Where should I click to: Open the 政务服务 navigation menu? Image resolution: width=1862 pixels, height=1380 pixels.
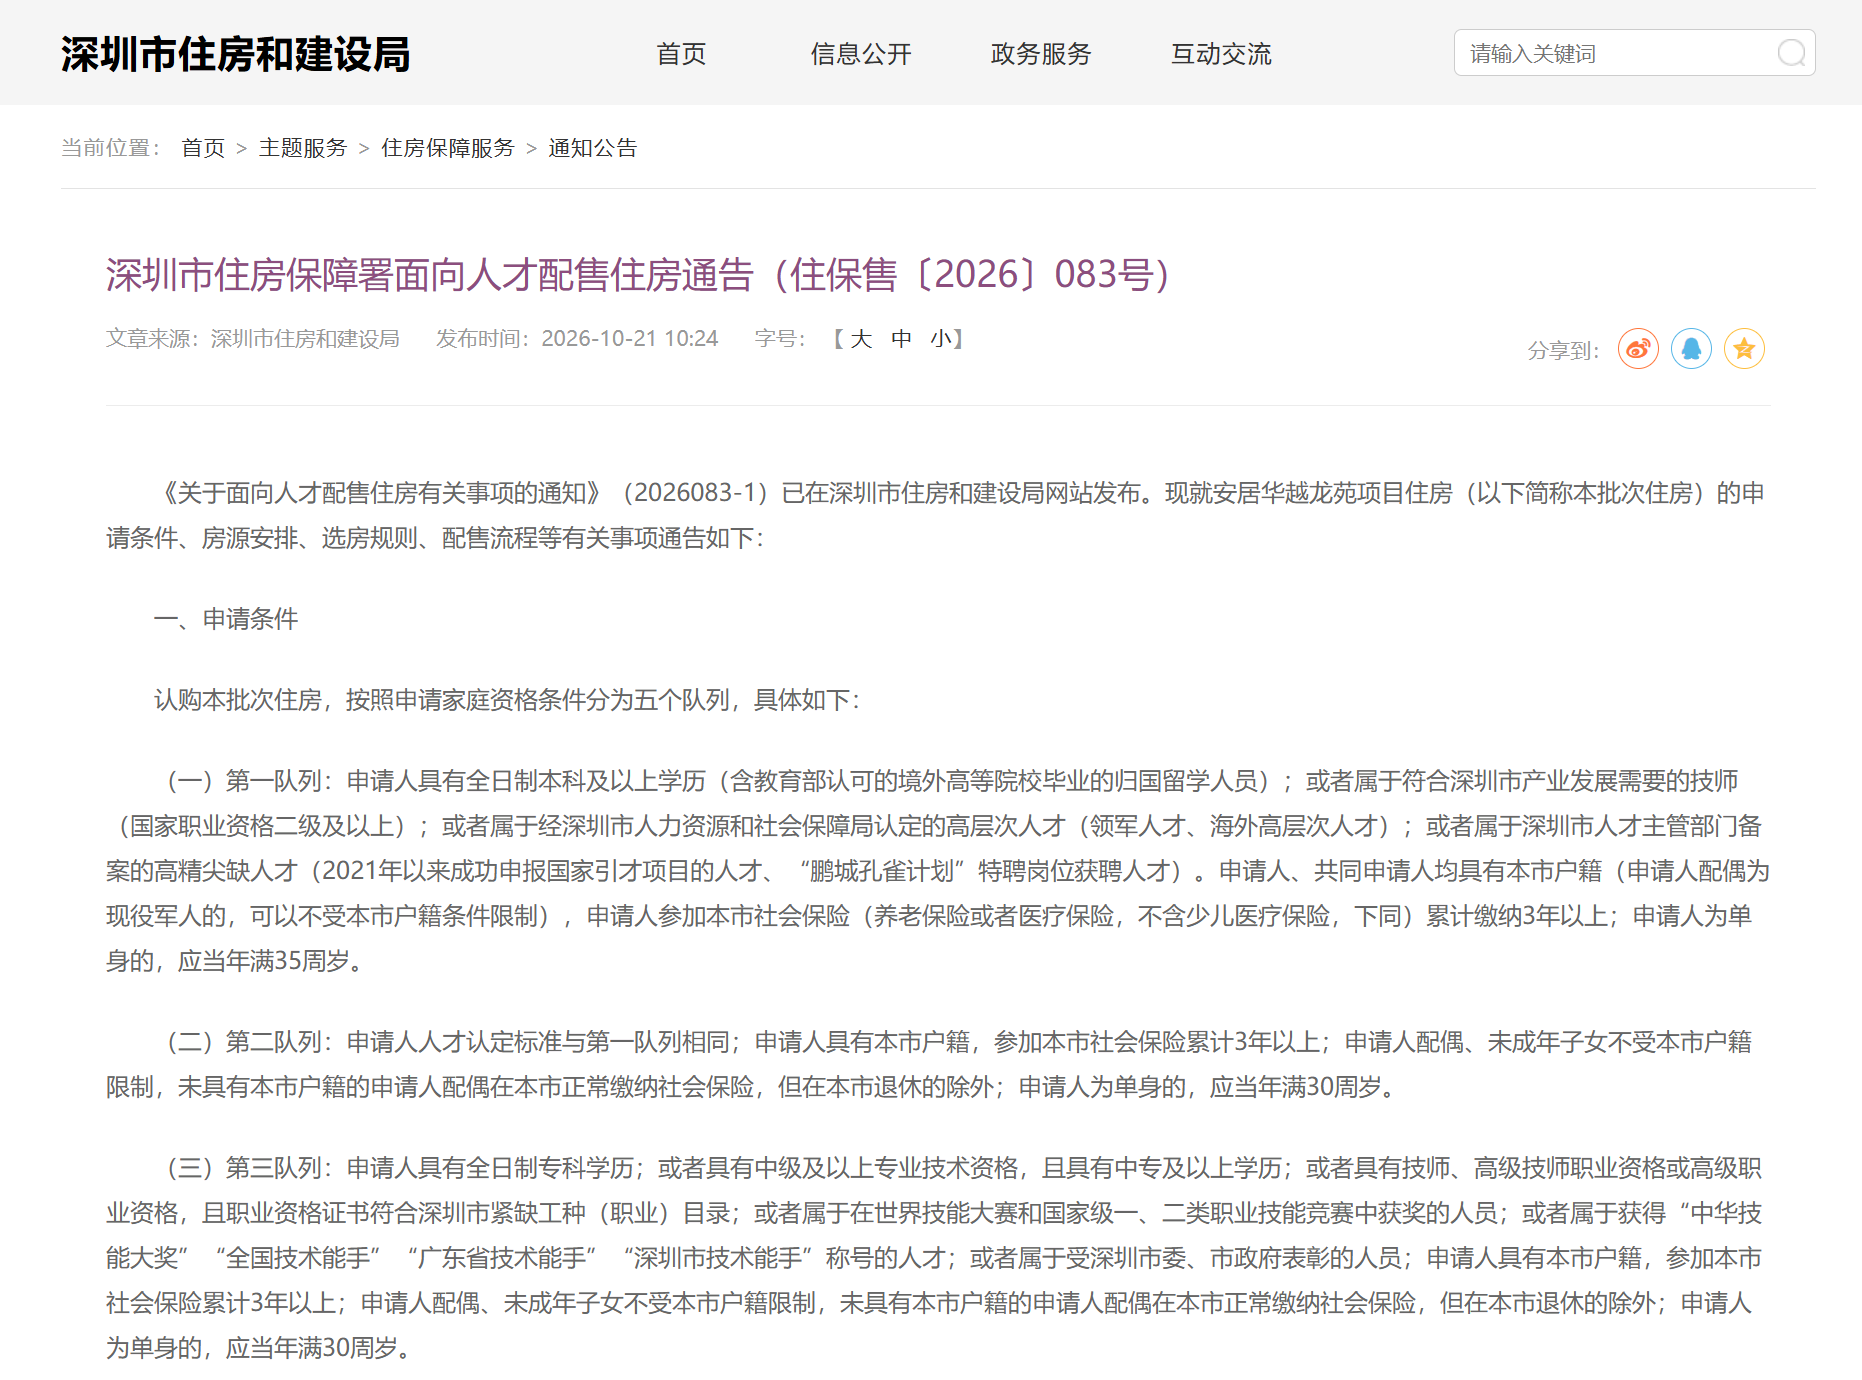tap(1041, 54)
